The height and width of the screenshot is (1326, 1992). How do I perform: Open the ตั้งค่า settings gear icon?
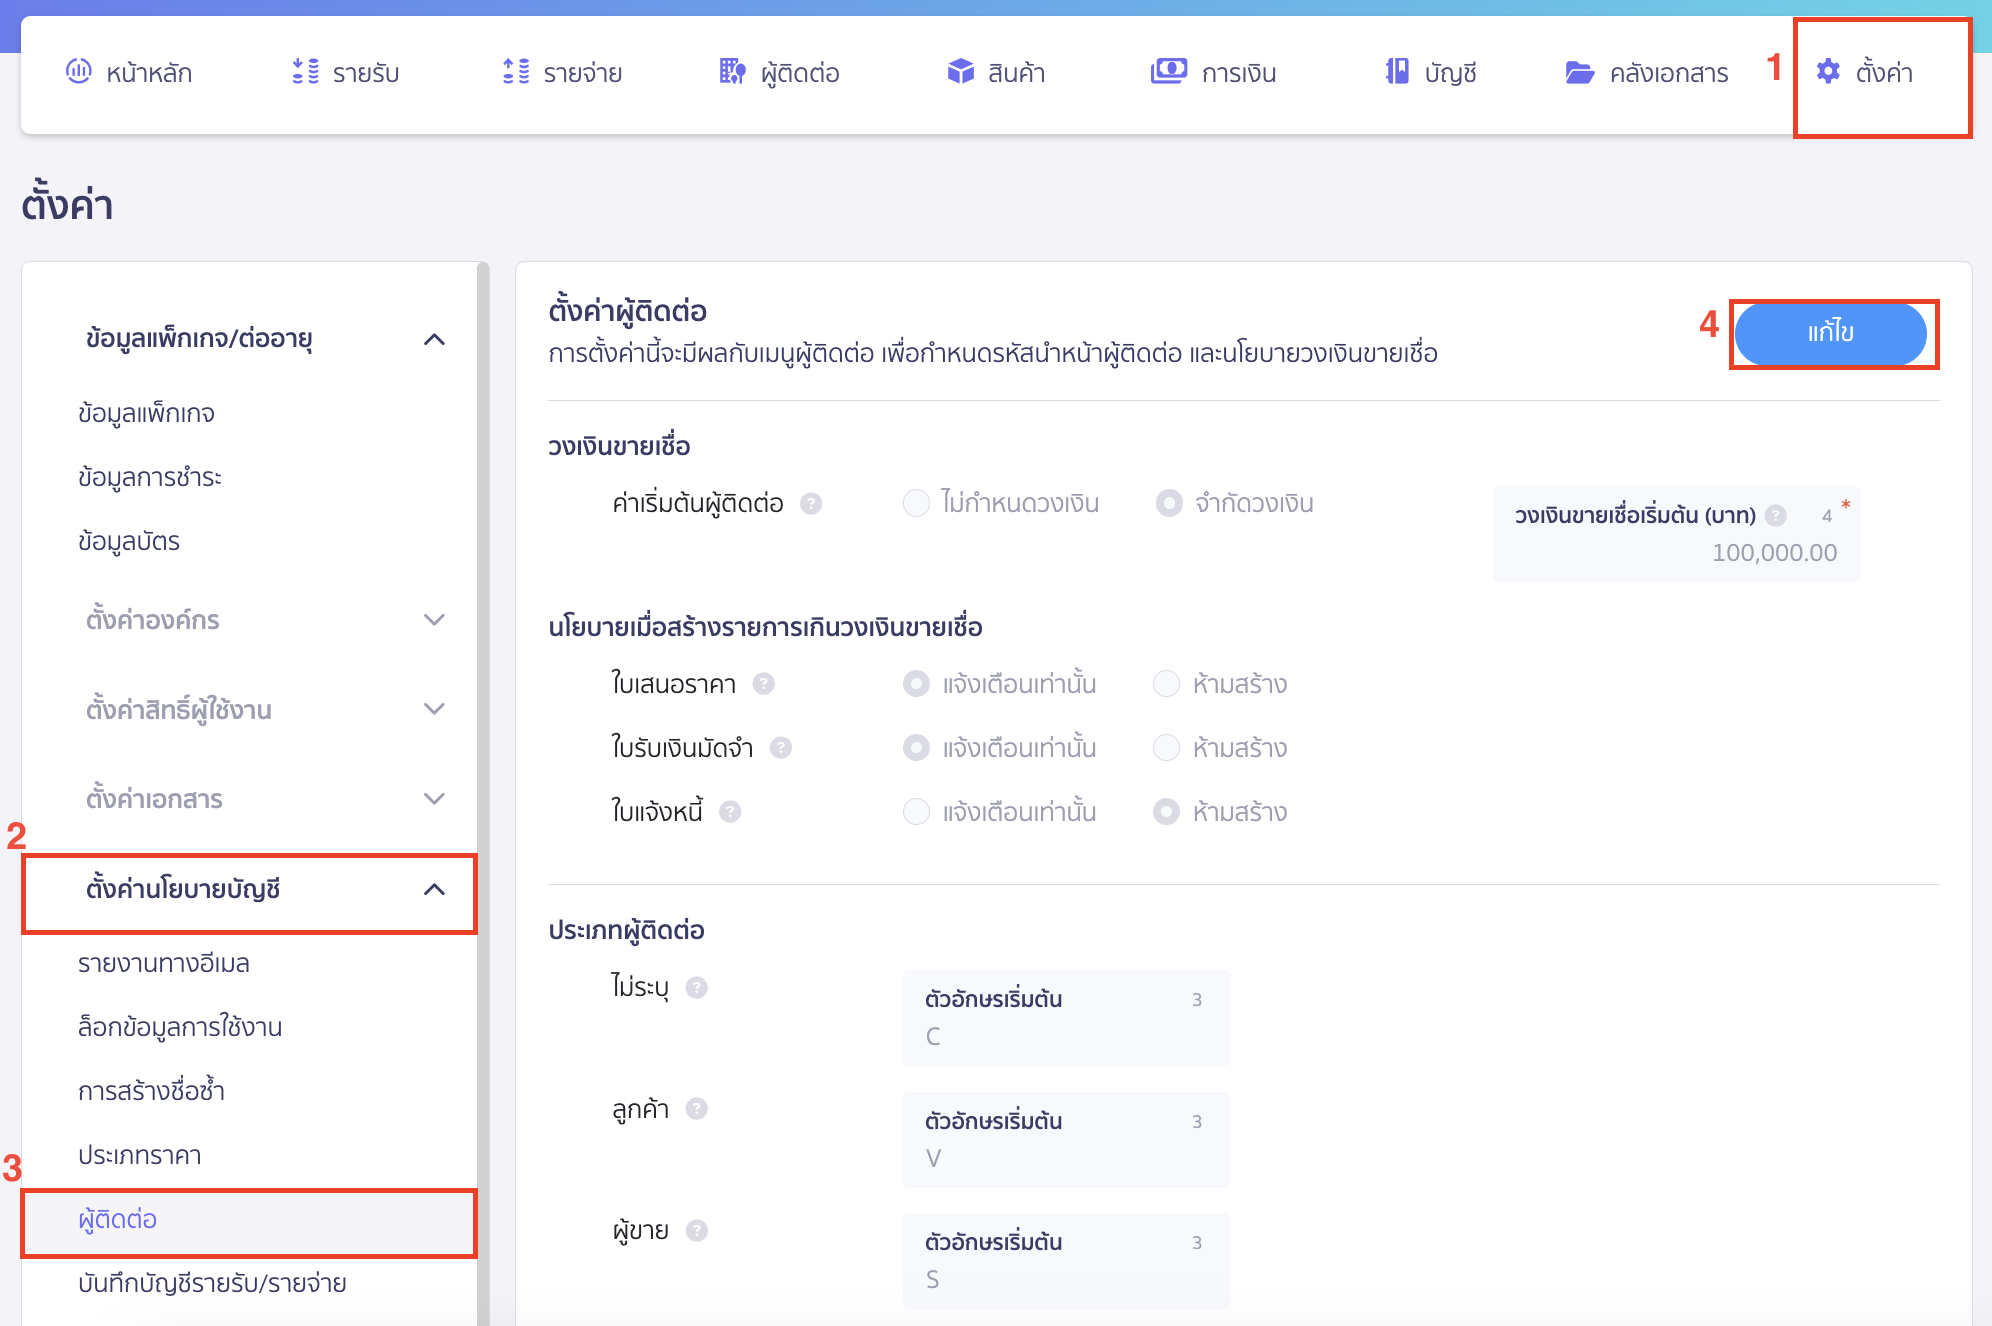click(1829, 71)
